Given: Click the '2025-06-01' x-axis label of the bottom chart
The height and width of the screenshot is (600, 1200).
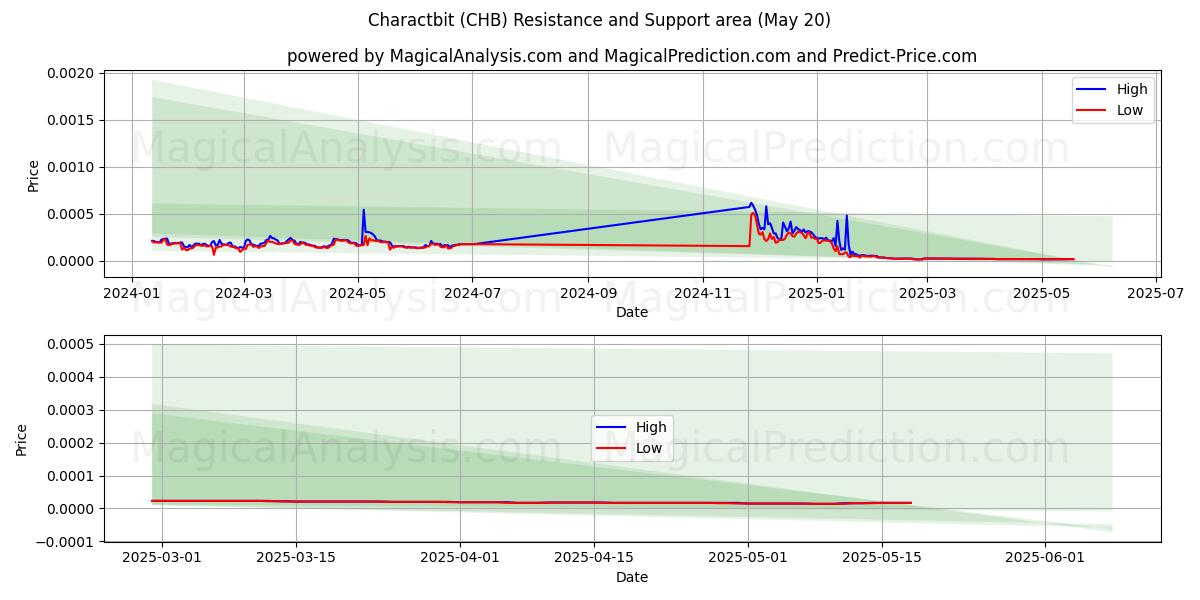Looking at the screenshot, I should (1046, 558).
